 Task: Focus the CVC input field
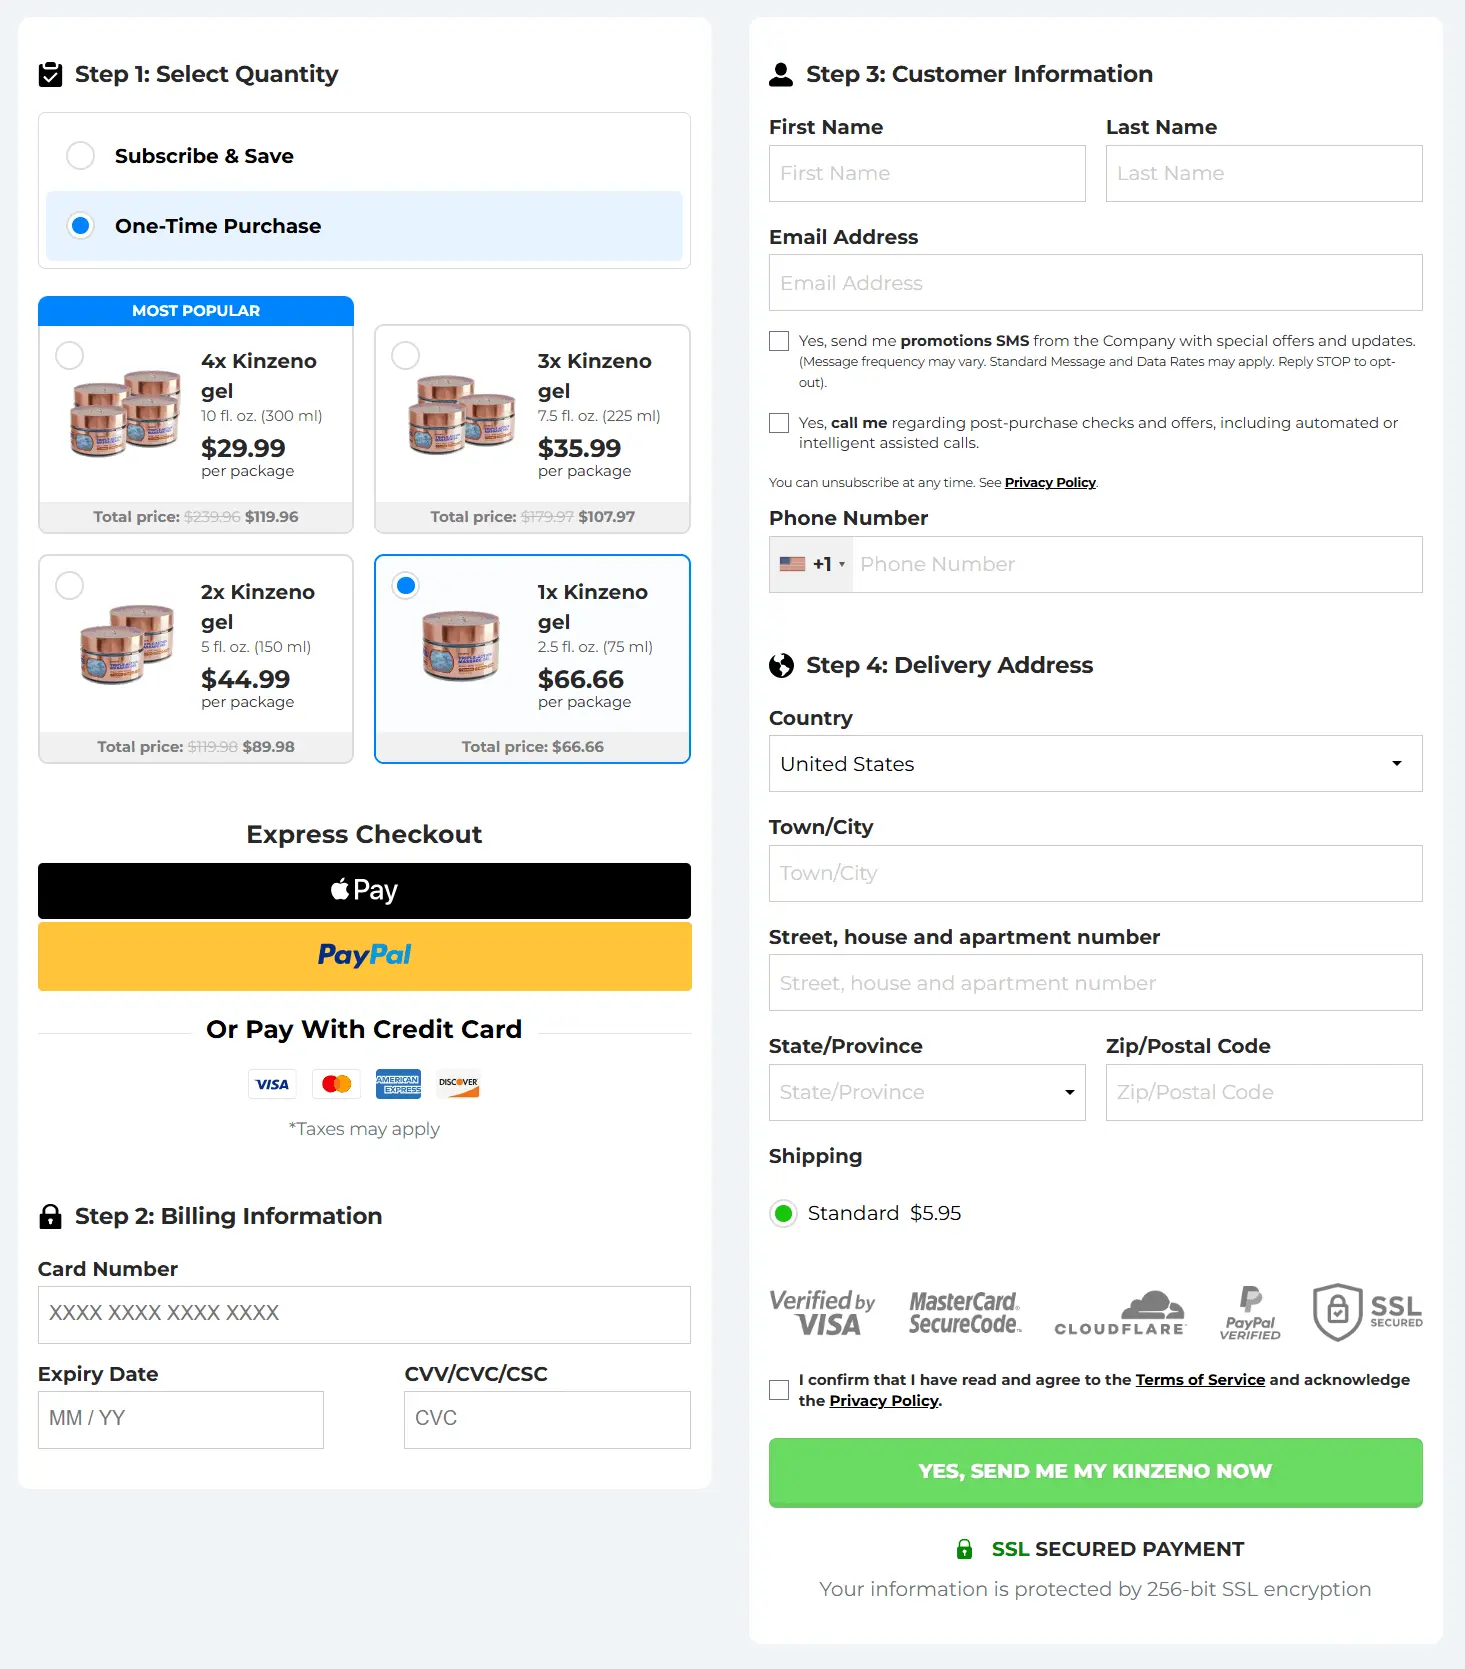(x=547, y=1420)
